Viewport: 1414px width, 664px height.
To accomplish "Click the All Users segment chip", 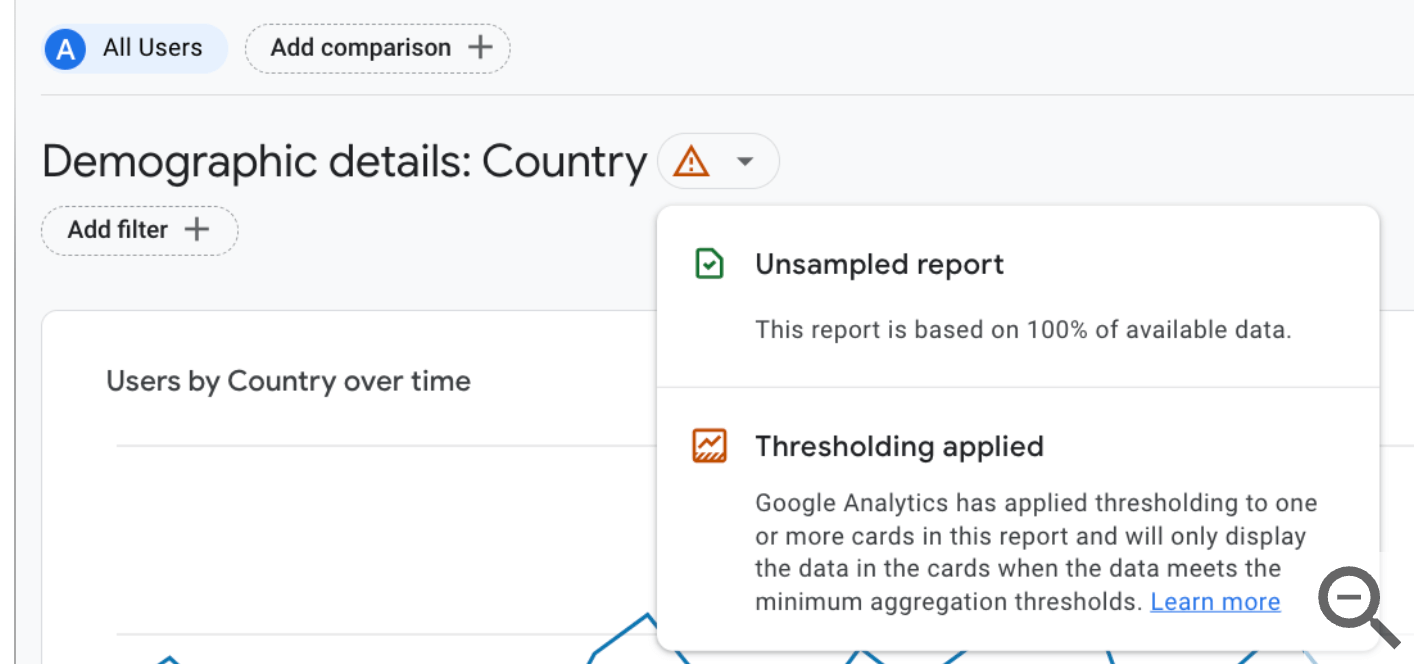I will (135, 48).
